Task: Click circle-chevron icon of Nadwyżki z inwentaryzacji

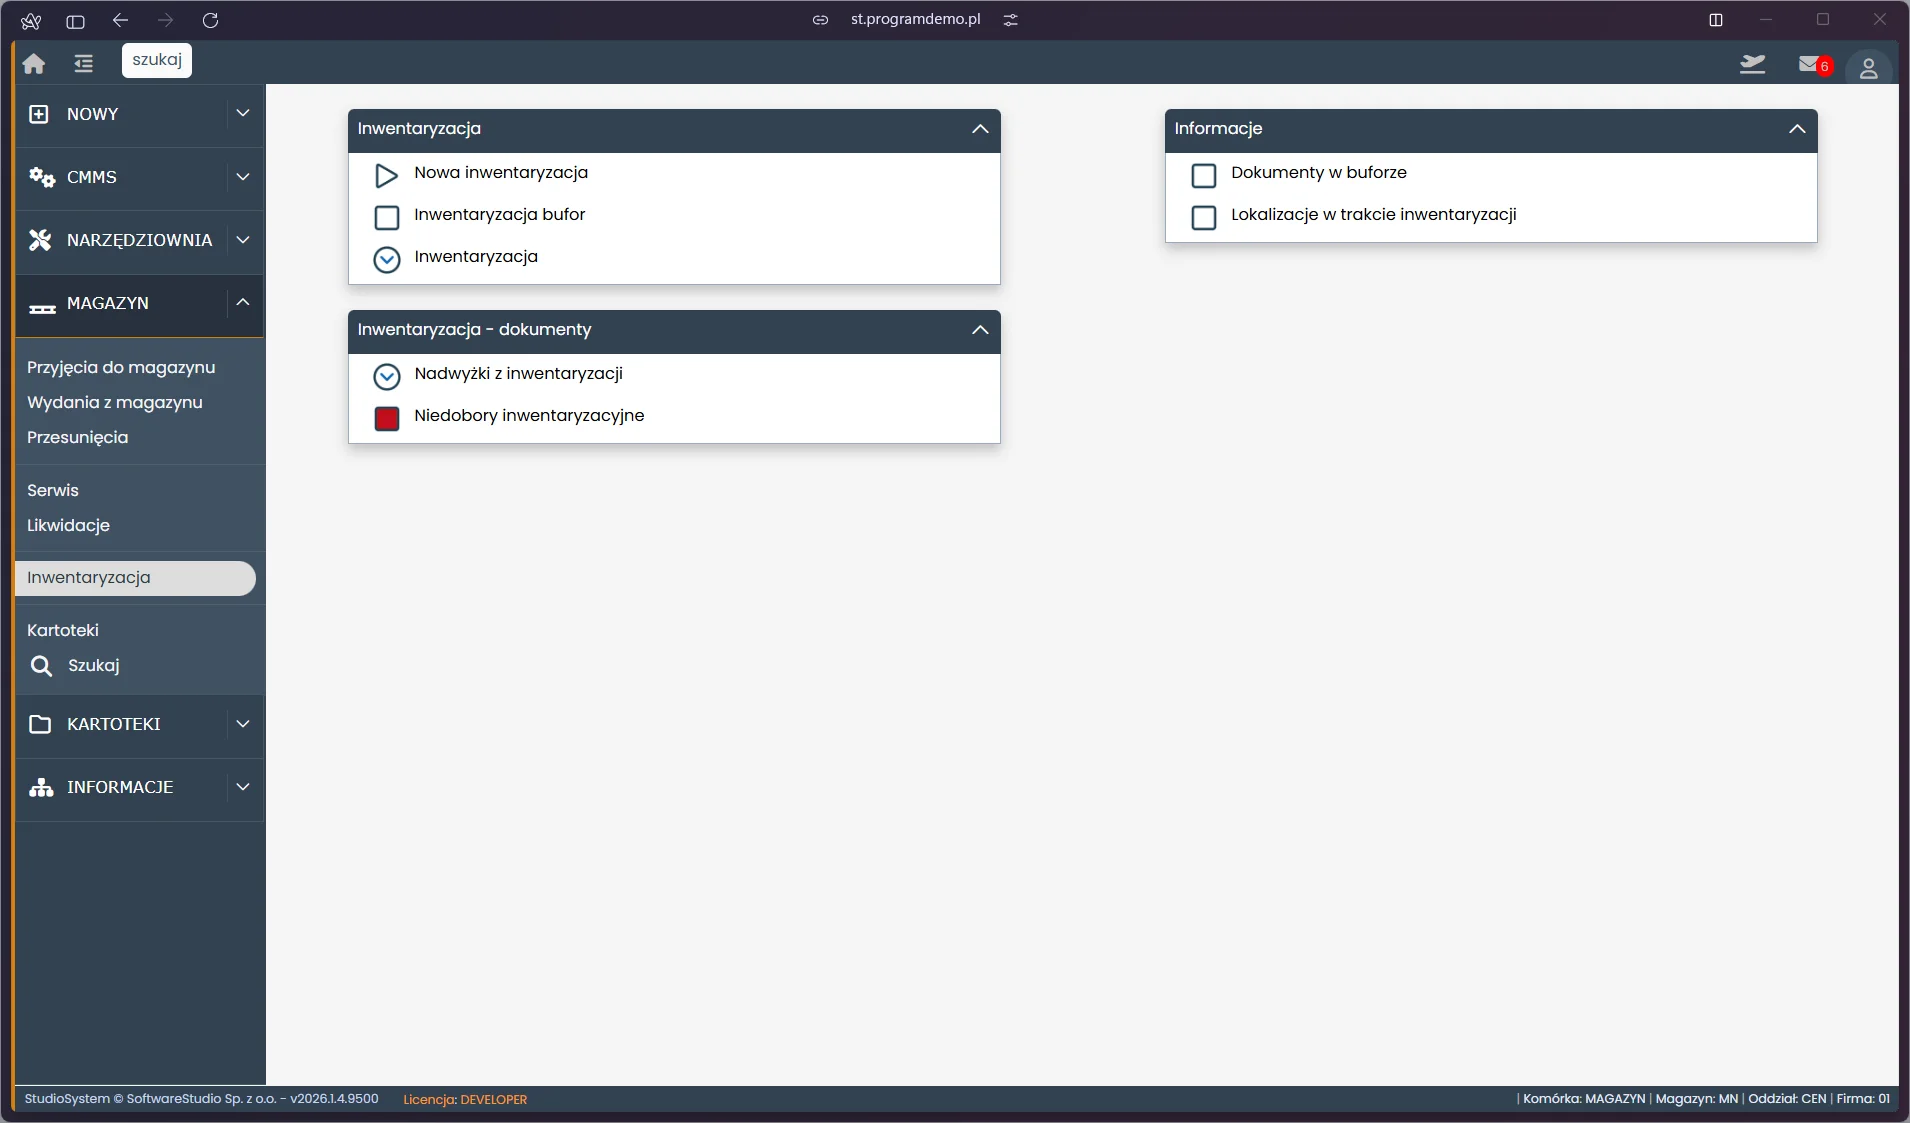Action: pos(387,377)
